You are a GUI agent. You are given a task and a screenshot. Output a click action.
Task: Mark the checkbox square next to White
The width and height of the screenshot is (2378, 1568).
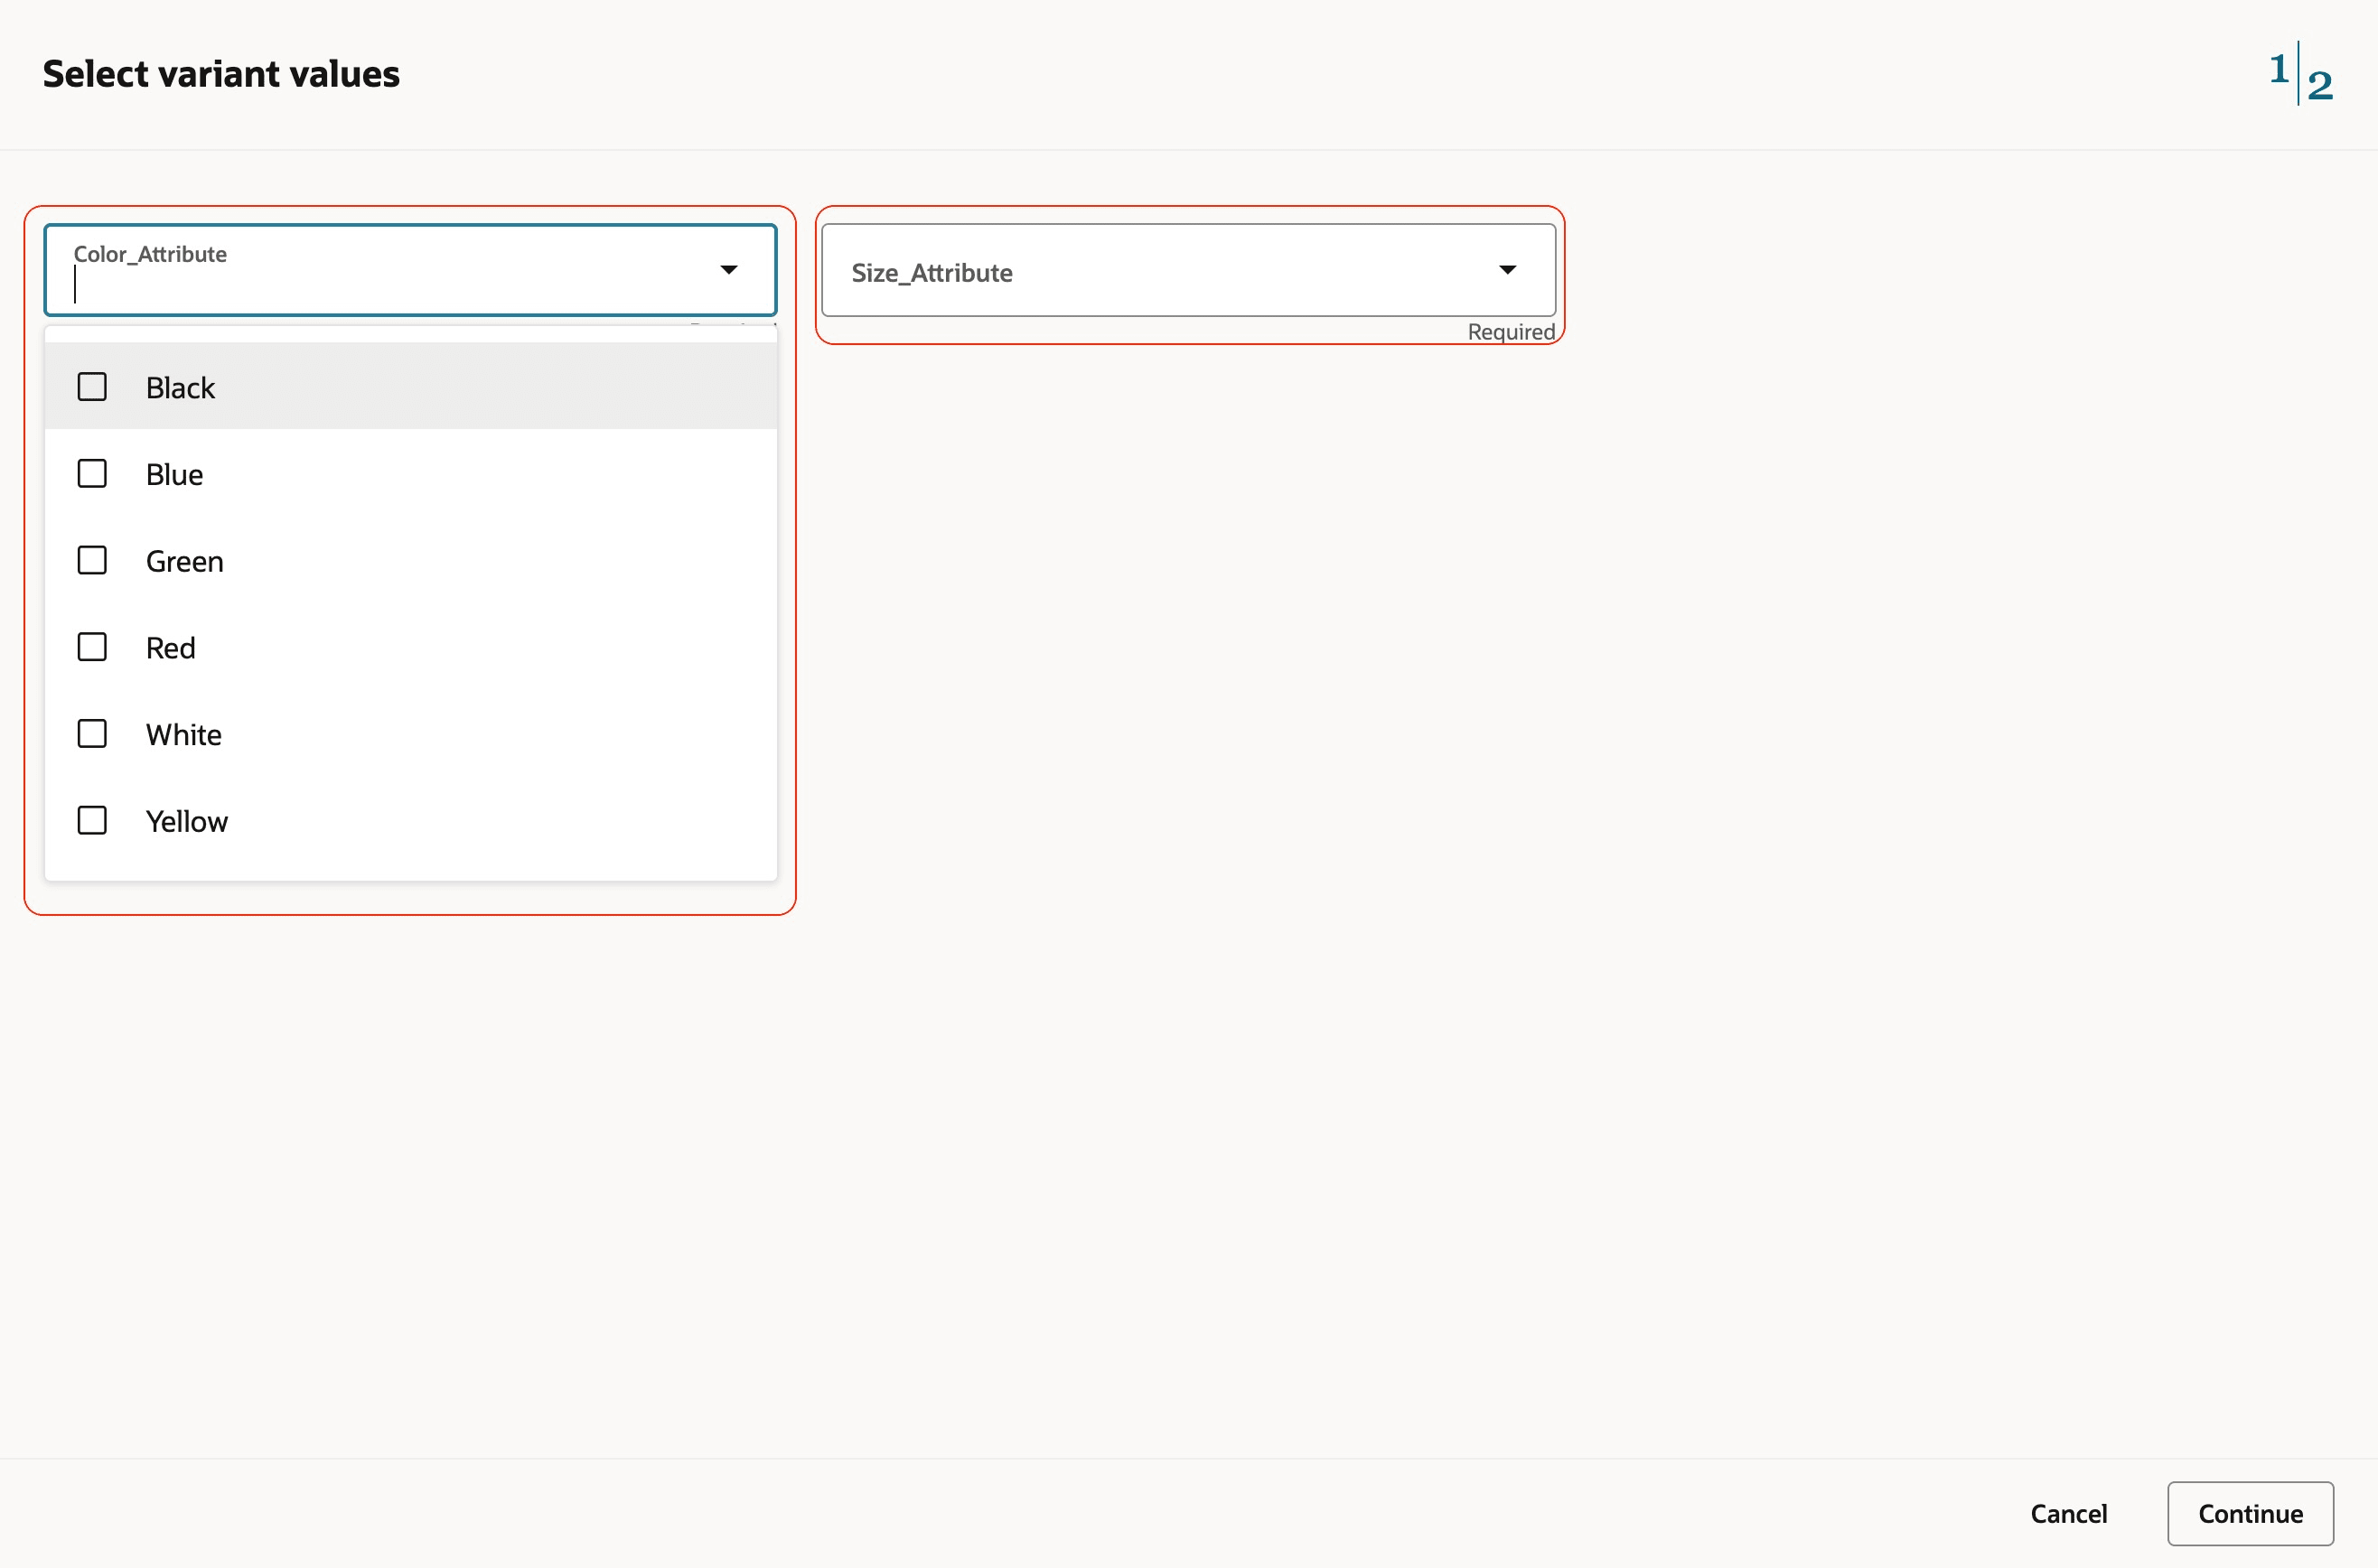92,734
